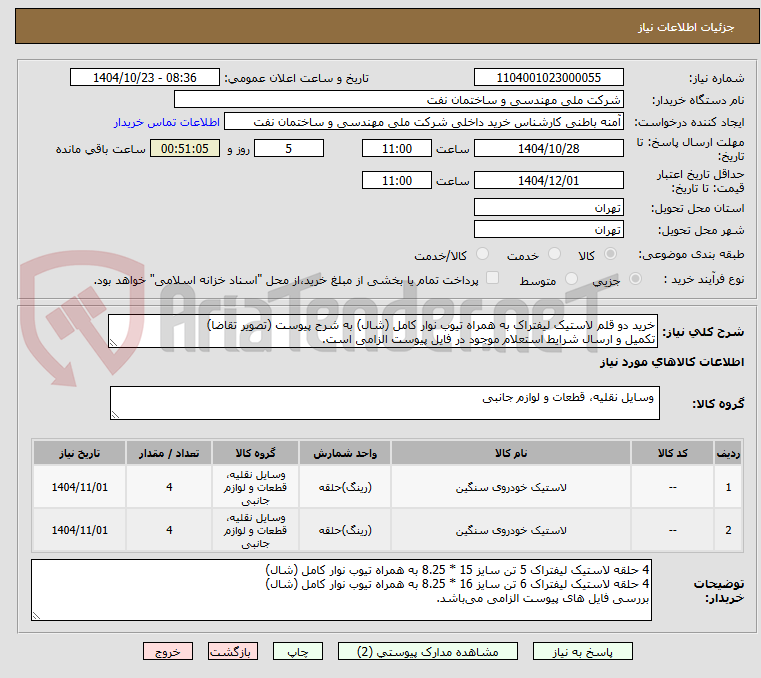Click row 1 goods group cell

click(x=255, y=487)
